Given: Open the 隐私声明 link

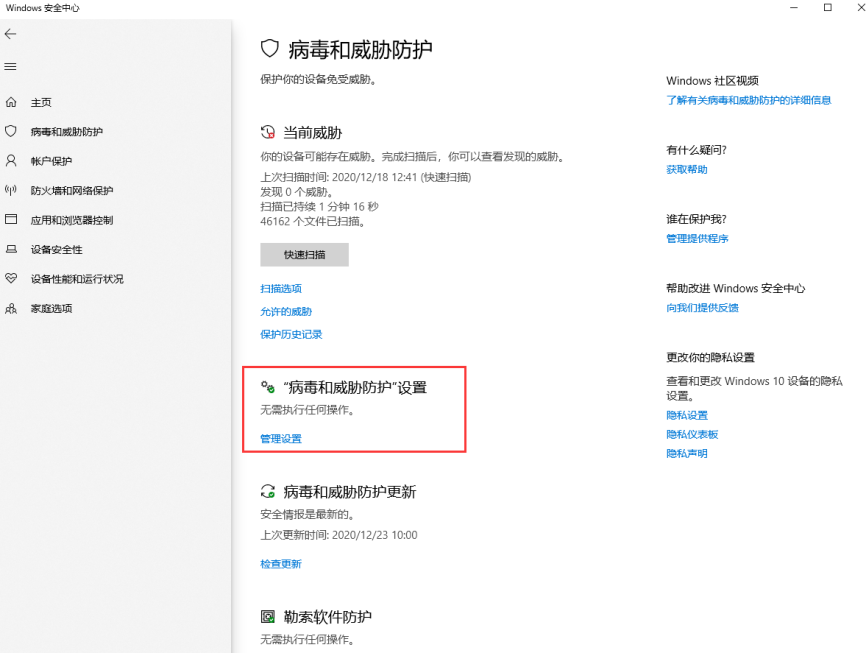Looking at the screenshot, I should (687, 454).
